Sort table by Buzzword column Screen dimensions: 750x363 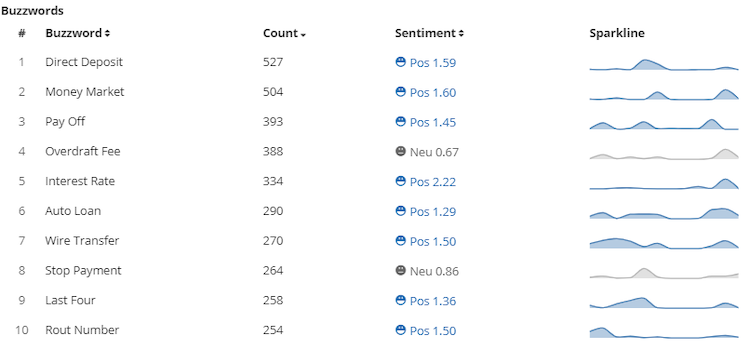coord(77,33)
